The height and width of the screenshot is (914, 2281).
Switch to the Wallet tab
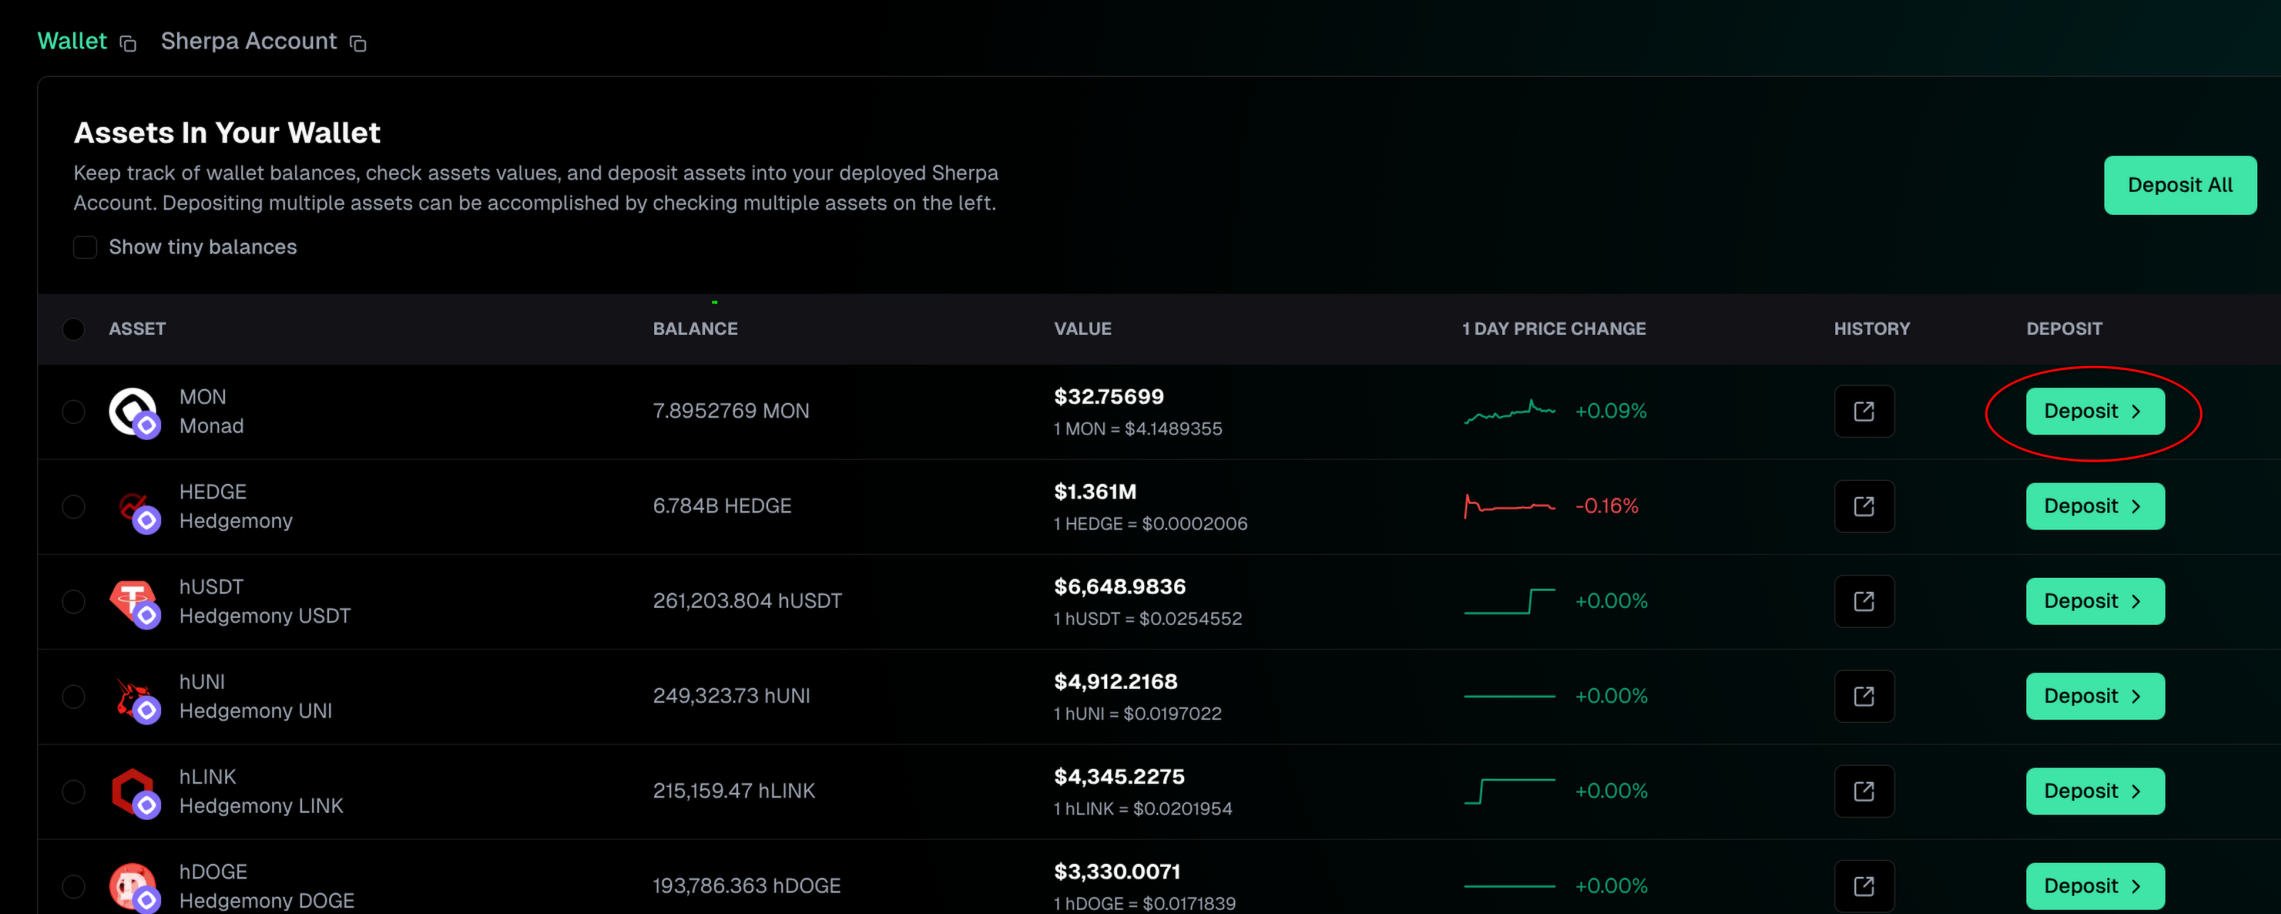(71, 41)
